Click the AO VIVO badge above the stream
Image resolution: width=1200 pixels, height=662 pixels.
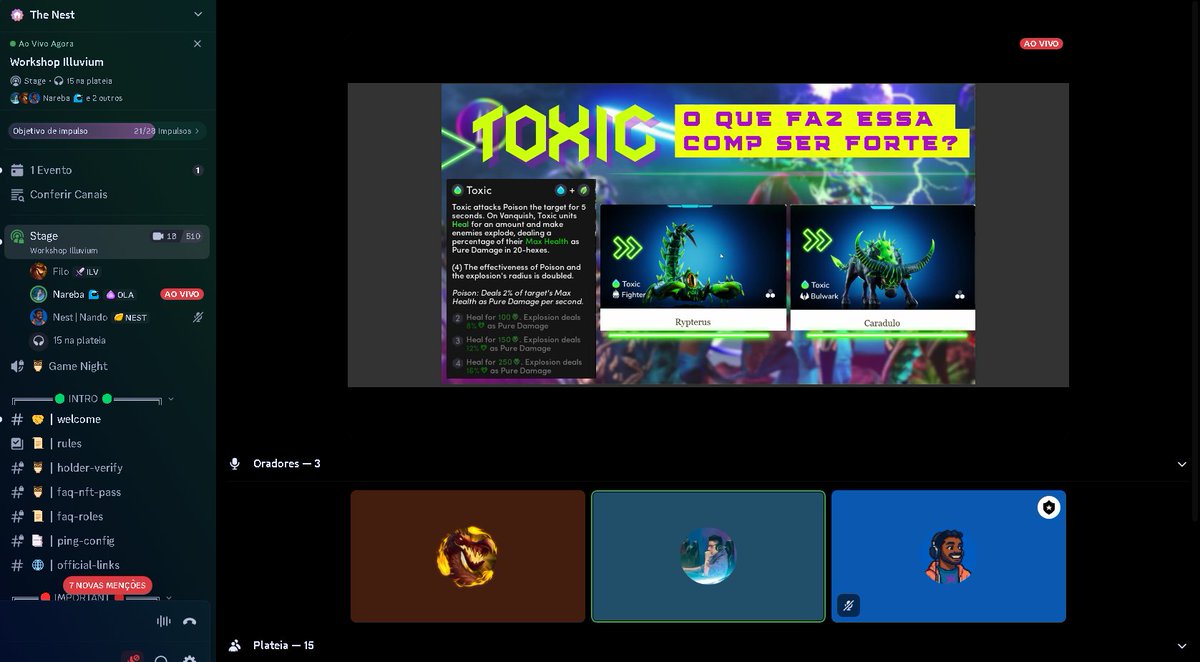(1041, 44)
